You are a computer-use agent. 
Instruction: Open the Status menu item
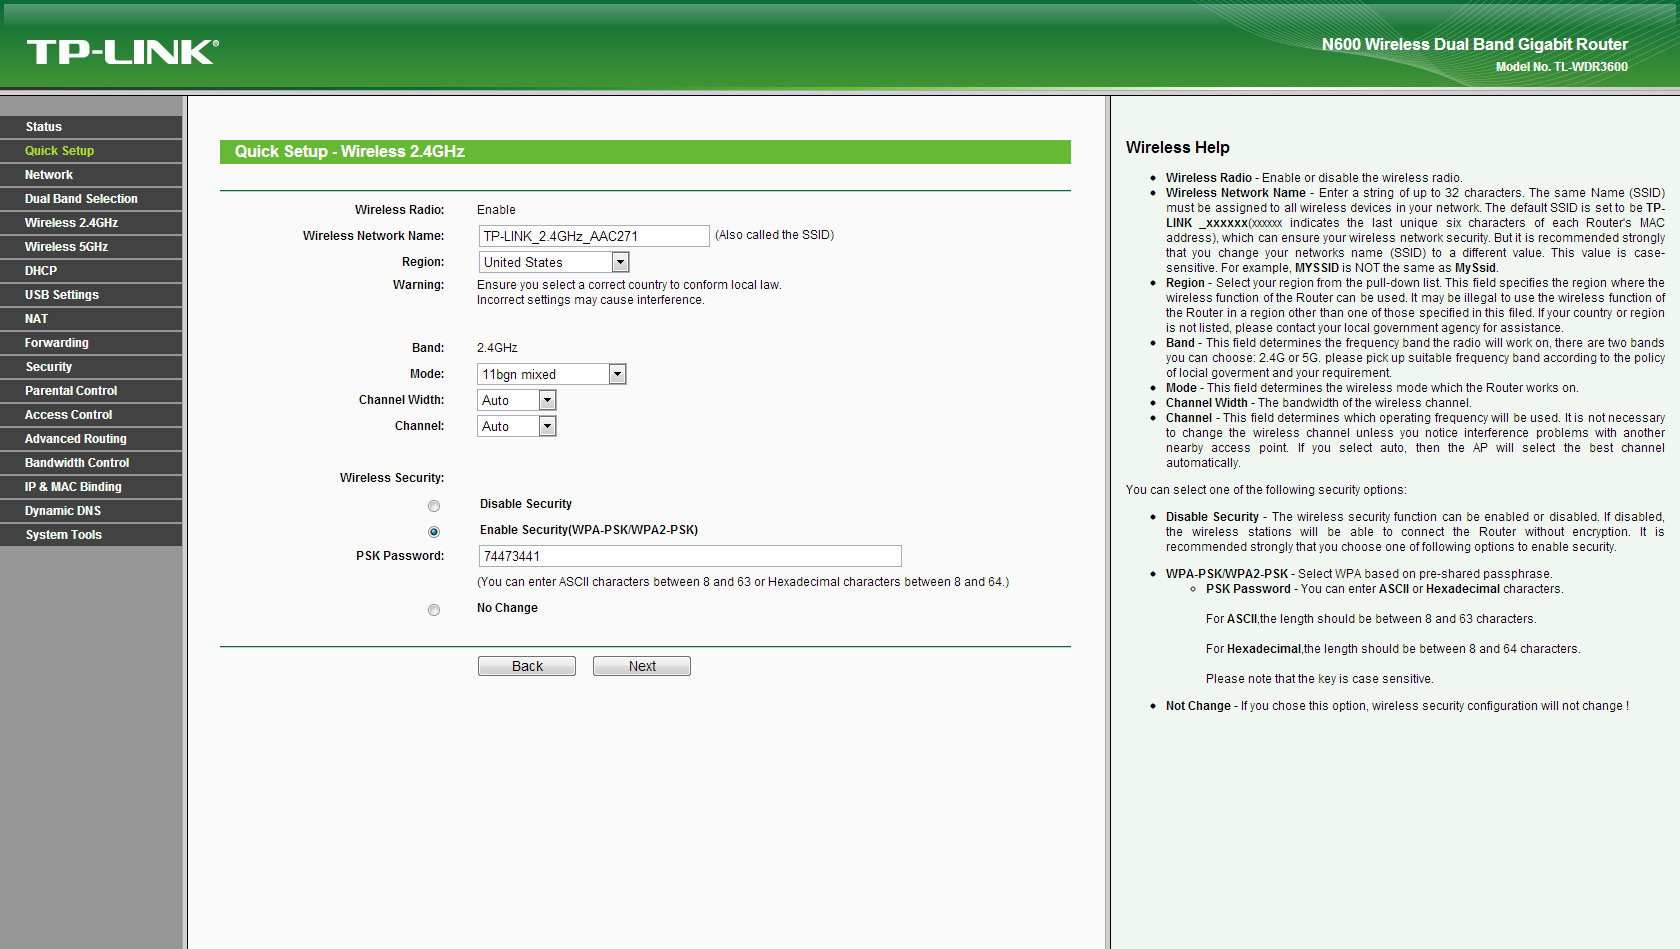click(91, 127)
